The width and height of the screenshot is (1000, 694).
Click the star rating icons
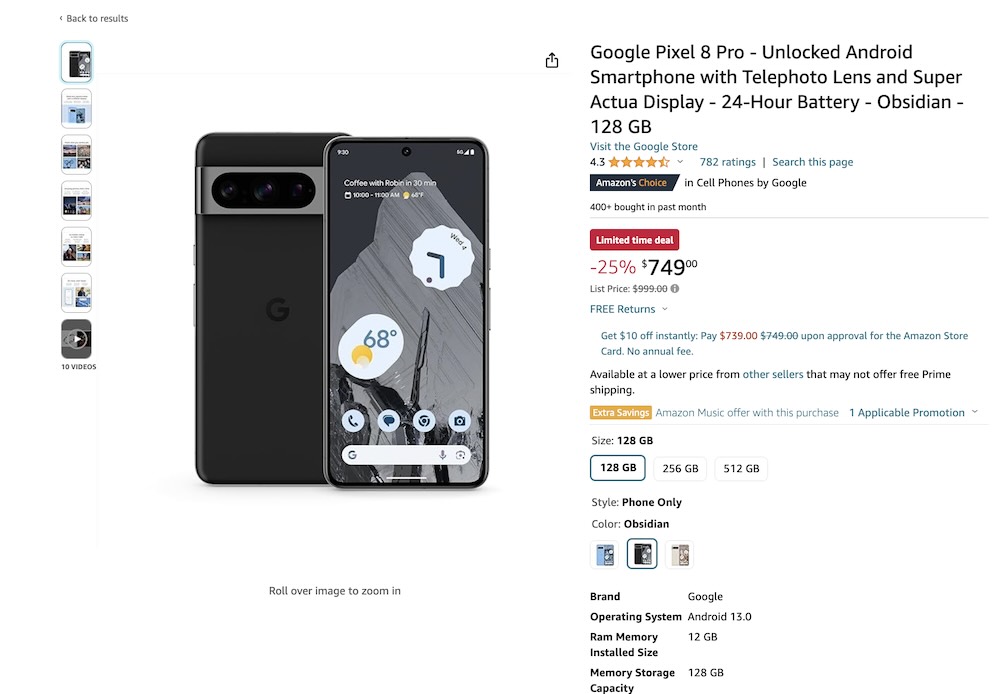pos(639,162)
